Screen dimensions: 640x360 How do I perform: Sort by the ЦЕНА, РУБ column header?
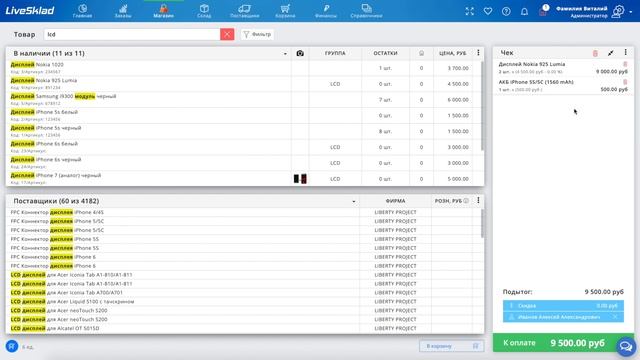pos(453,53)
